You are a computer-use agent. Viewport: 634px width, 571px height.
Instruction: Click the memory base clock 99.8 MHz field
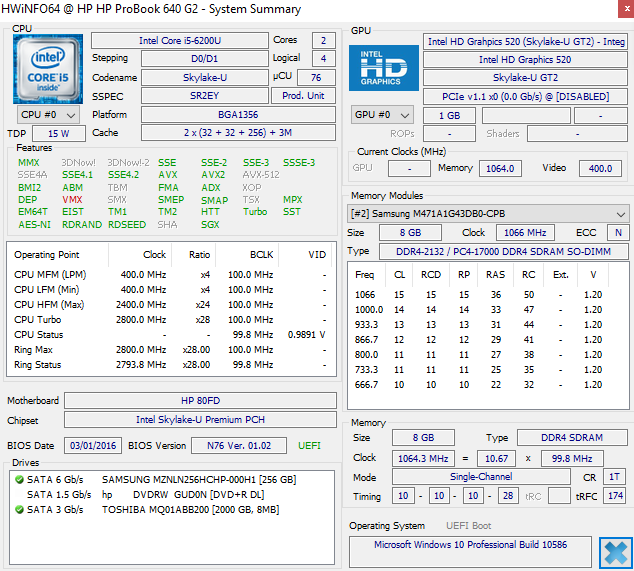(x=572, y=458)
